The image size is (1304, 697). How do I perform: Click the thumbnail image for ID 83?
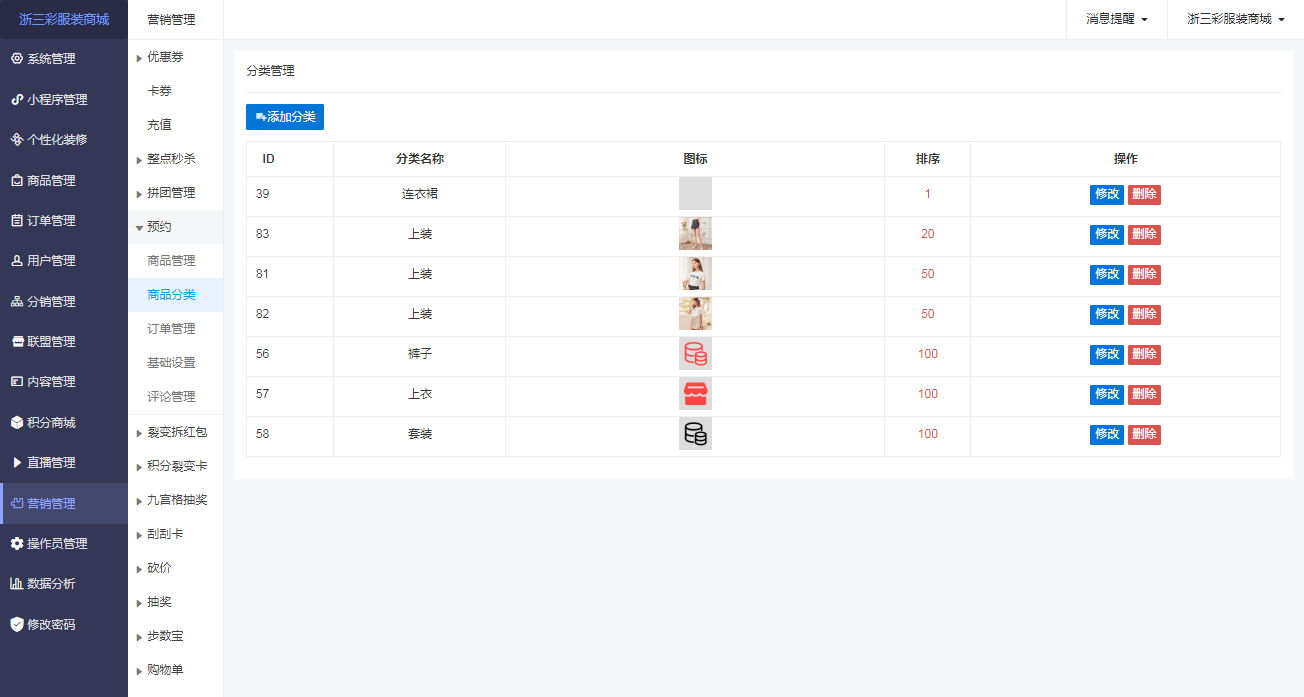(695, 234)
